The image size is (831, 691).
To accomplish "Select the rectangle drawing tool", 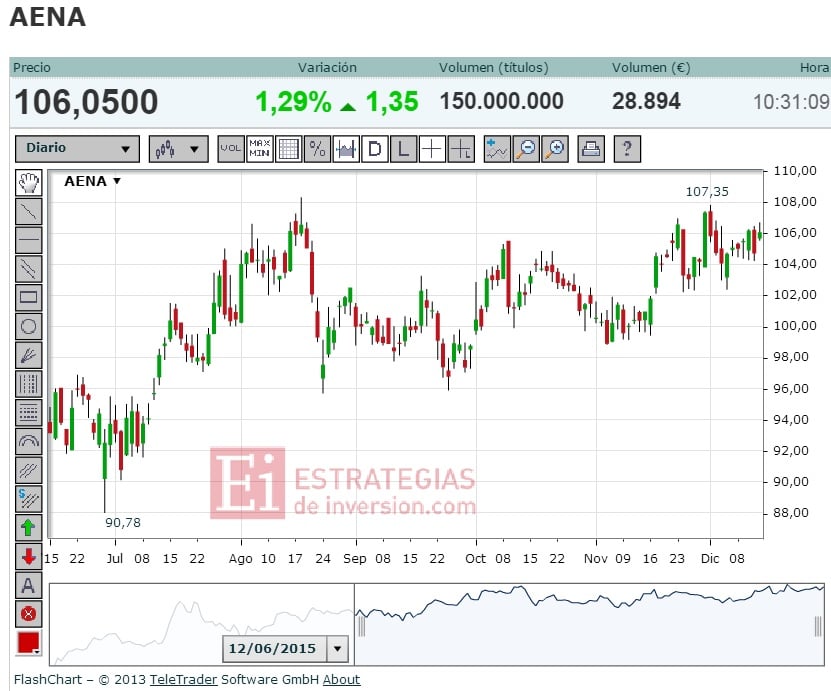I will 29,297.
